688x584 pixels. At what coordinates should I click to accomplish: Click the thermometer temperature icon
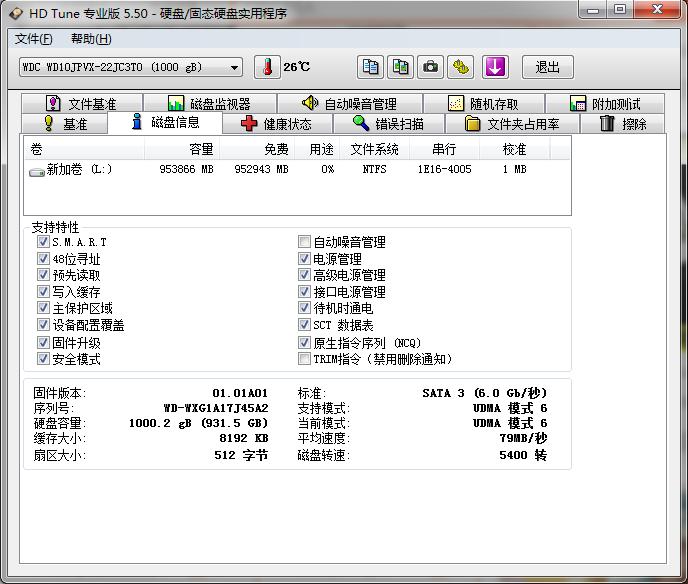click(267, 67)
